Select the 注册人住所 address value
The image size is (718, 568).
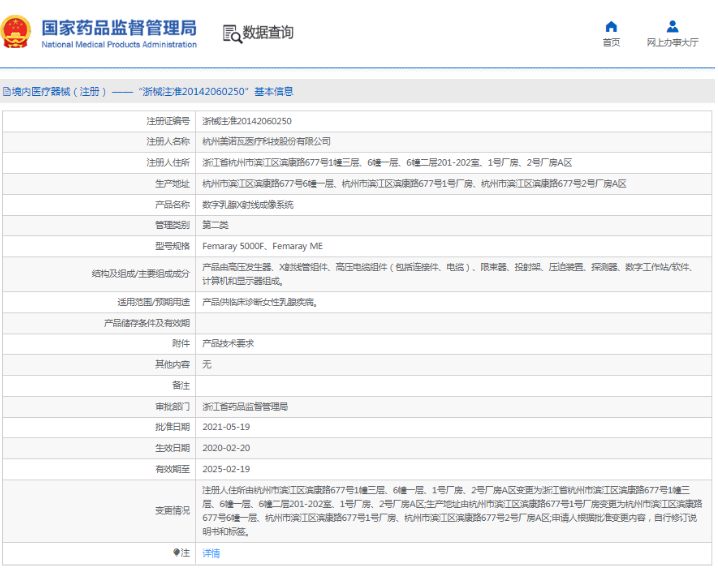click(x=387, y=163)
